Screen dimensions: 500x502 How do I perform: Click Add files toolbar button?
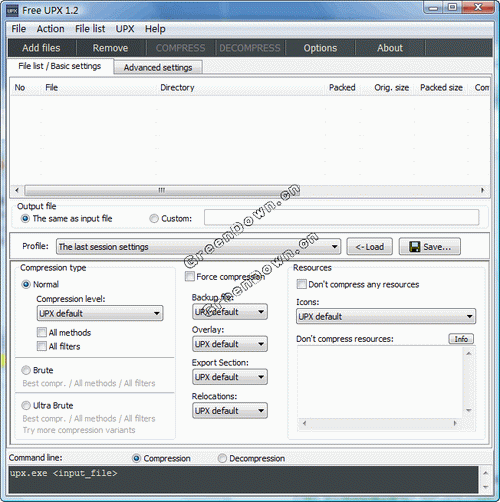click(41, 48)
